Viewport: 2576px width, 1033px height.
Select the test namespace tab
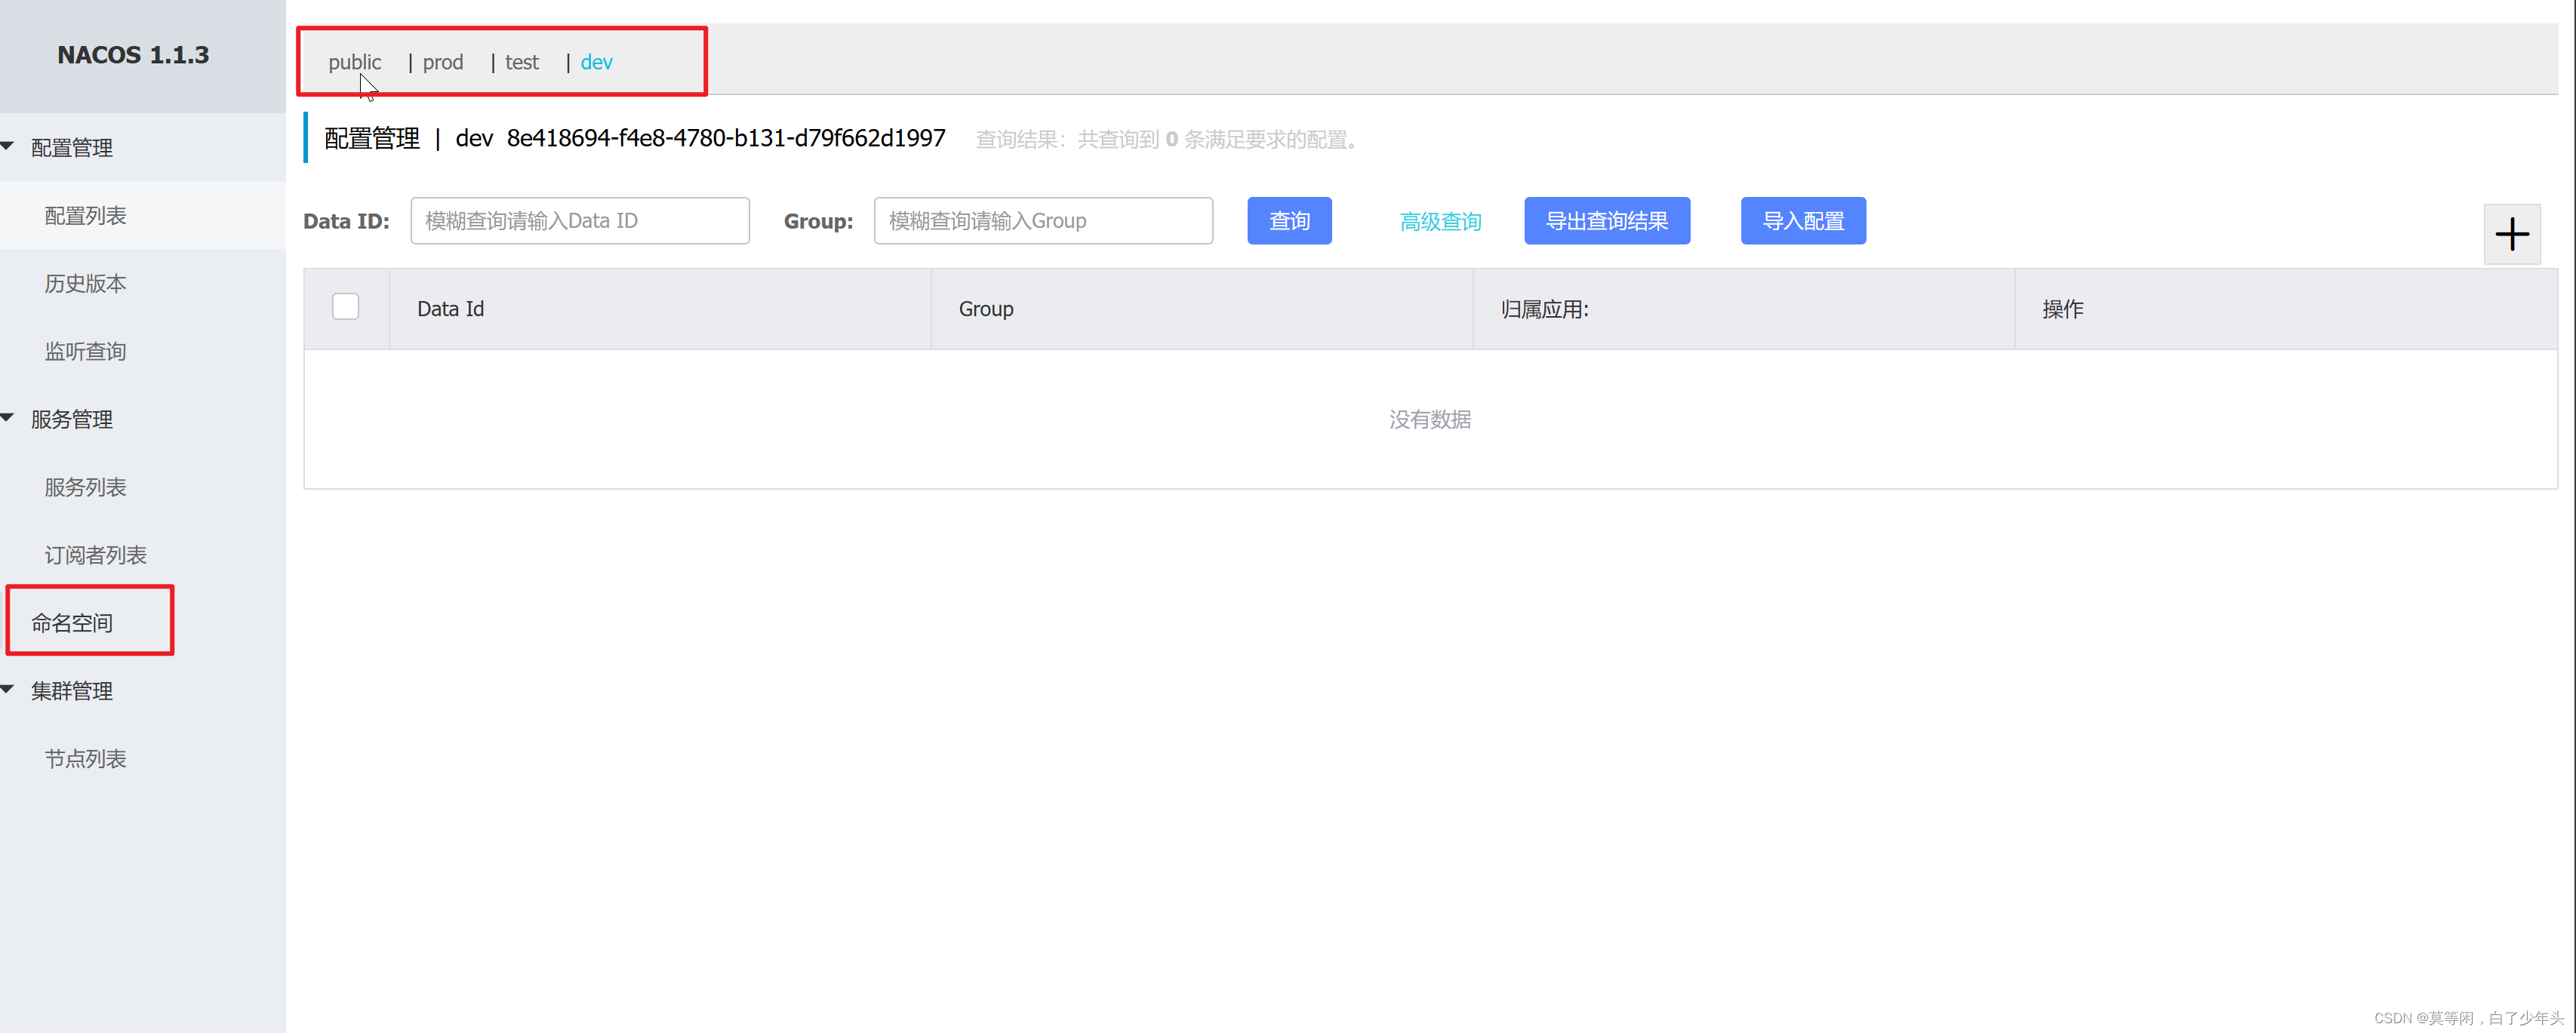[521, 62]
